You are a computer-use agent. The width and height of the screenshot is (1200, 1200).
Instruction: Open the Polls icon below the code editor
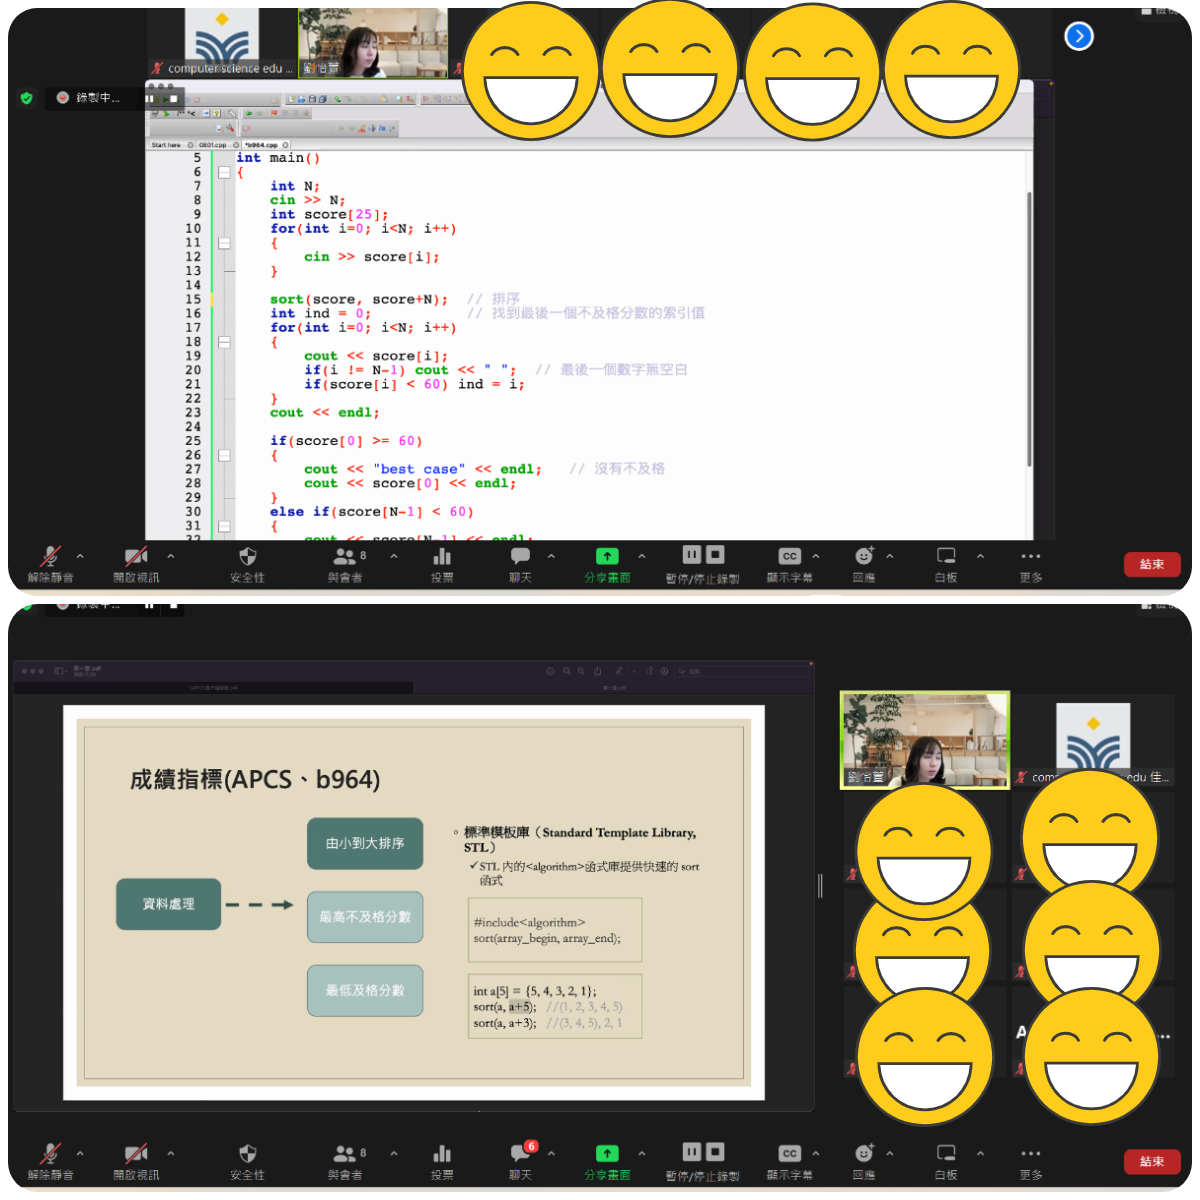pos(442,557)
